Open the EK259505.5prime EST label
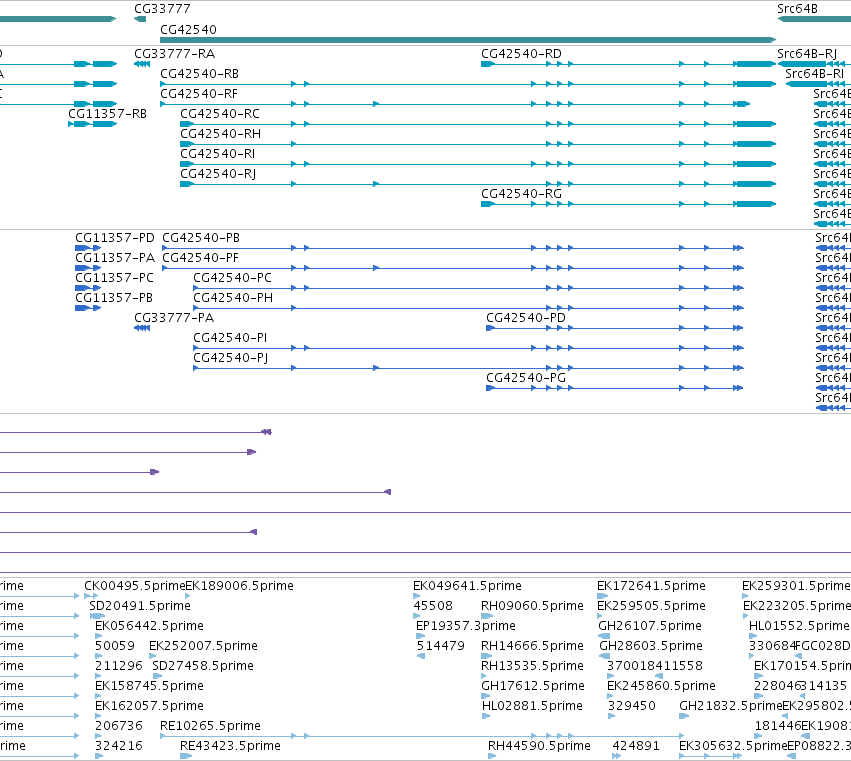Screen dimensions: 851x761 coord(651,606)
